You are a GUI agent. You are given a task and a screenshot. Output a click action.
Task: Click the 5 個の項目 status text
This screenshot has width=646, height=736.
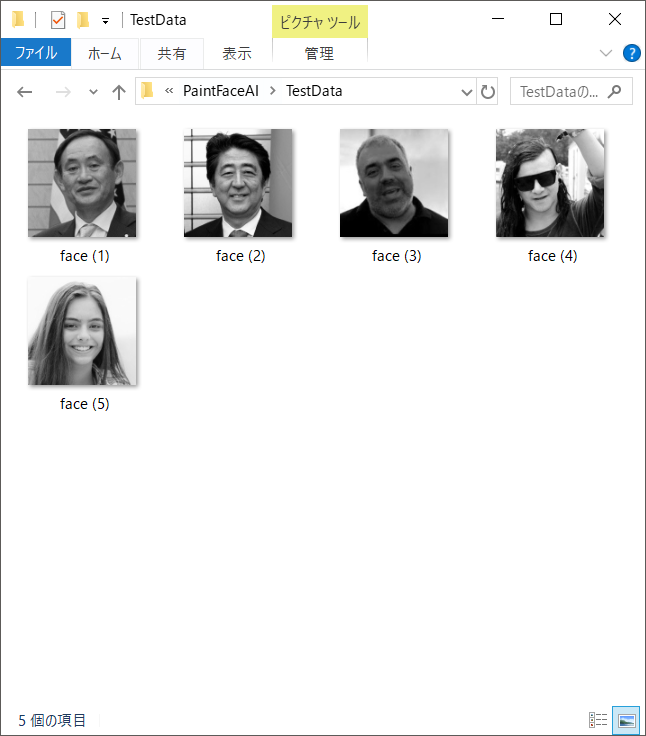pos(52,720)
